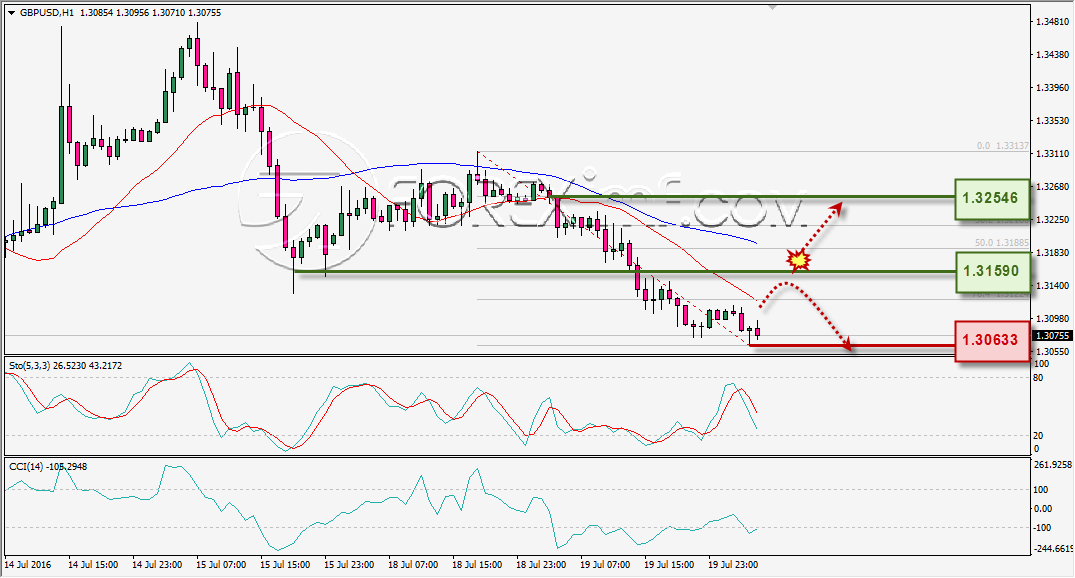
Task: Click price scale value 1.30550
Action: pyautogui.click(x=1052, y=351)
